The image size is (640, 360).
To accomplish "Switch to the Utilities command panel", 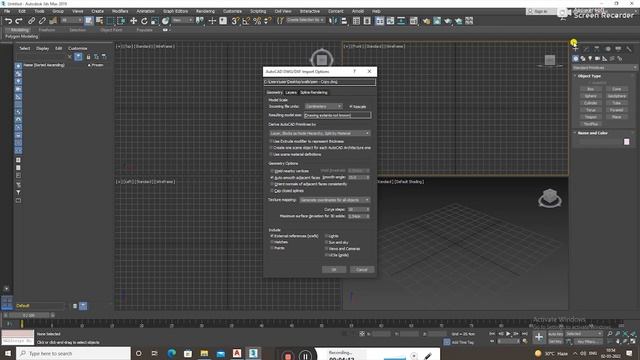I will point(629,49).
